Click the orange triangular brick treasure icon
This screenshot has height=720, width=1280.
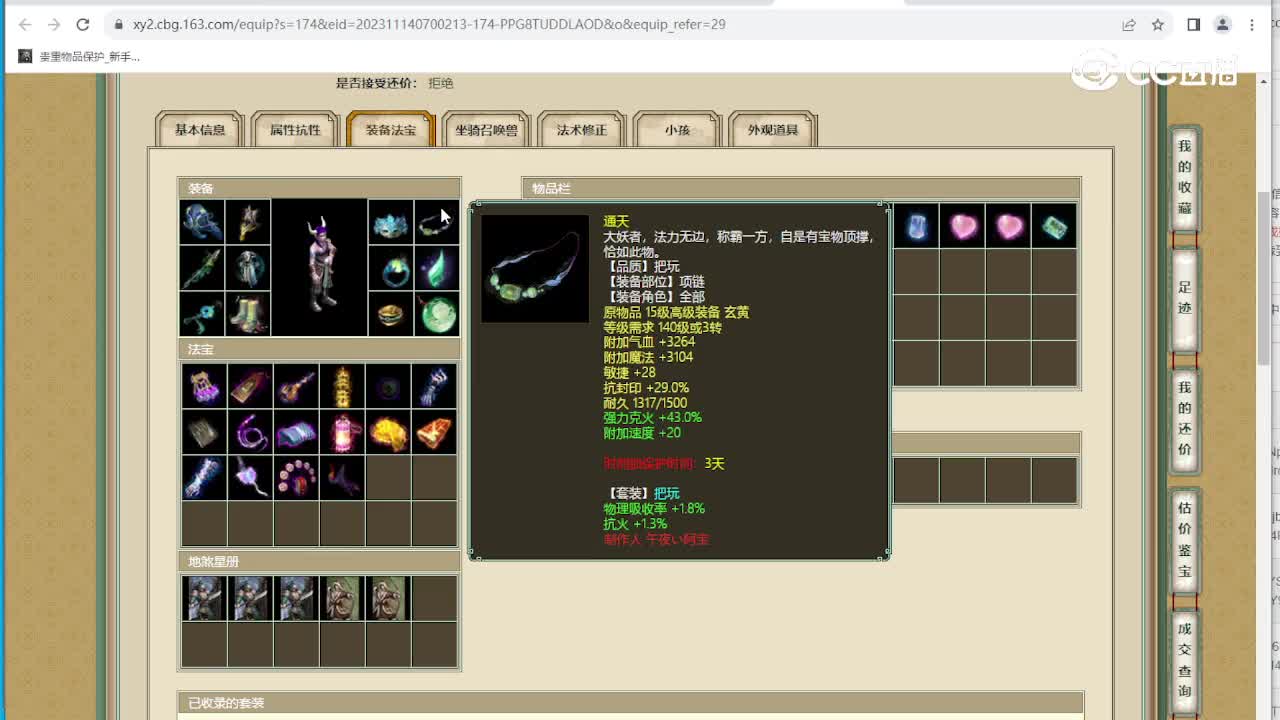[x=434, y=432]
